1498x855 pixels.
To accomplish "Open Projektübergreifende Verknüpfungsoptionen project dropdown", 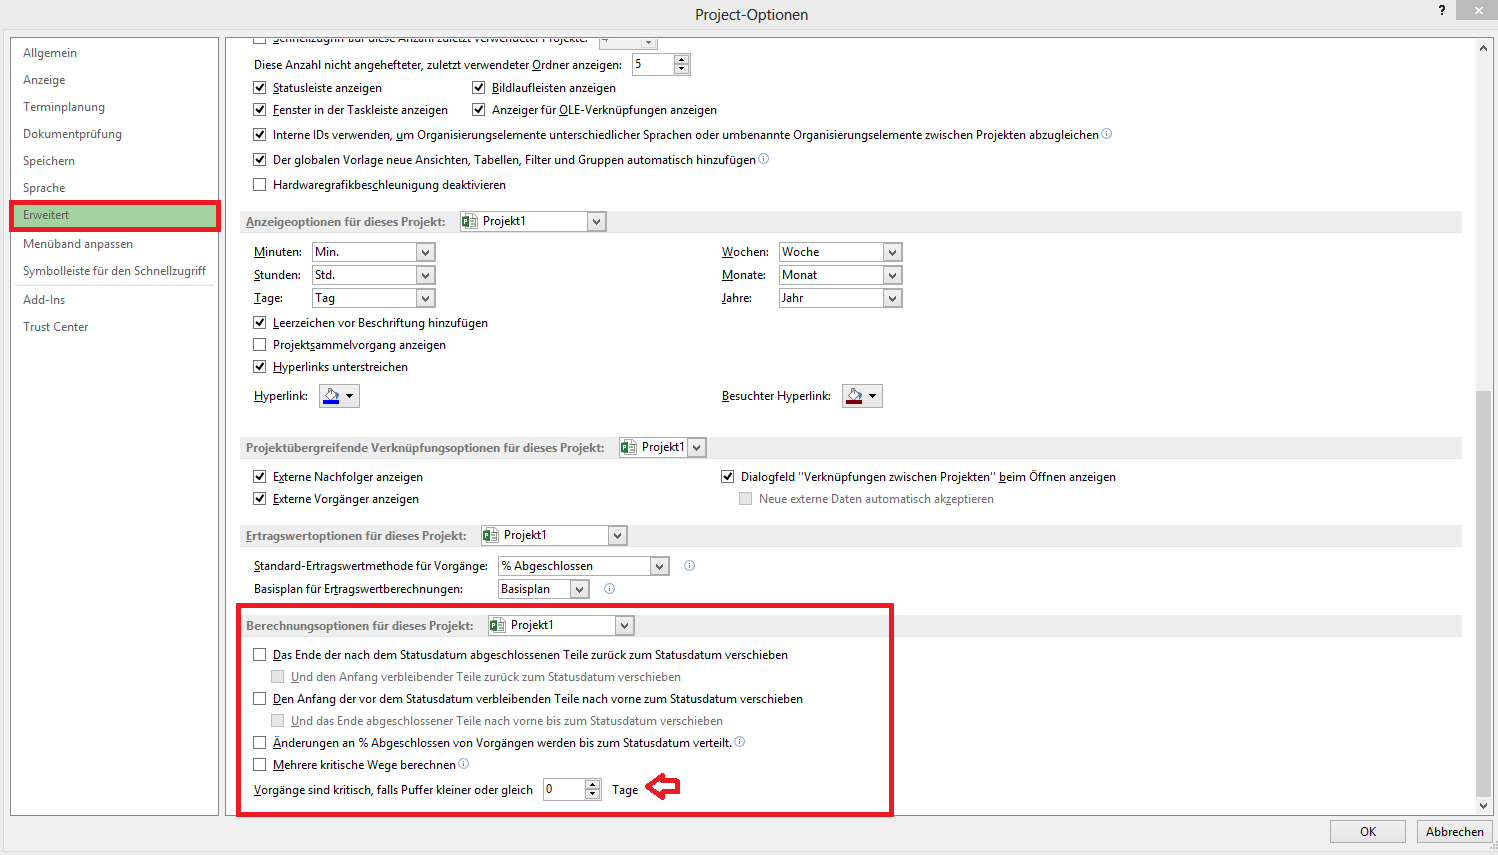I will click(x=697, y=448).
